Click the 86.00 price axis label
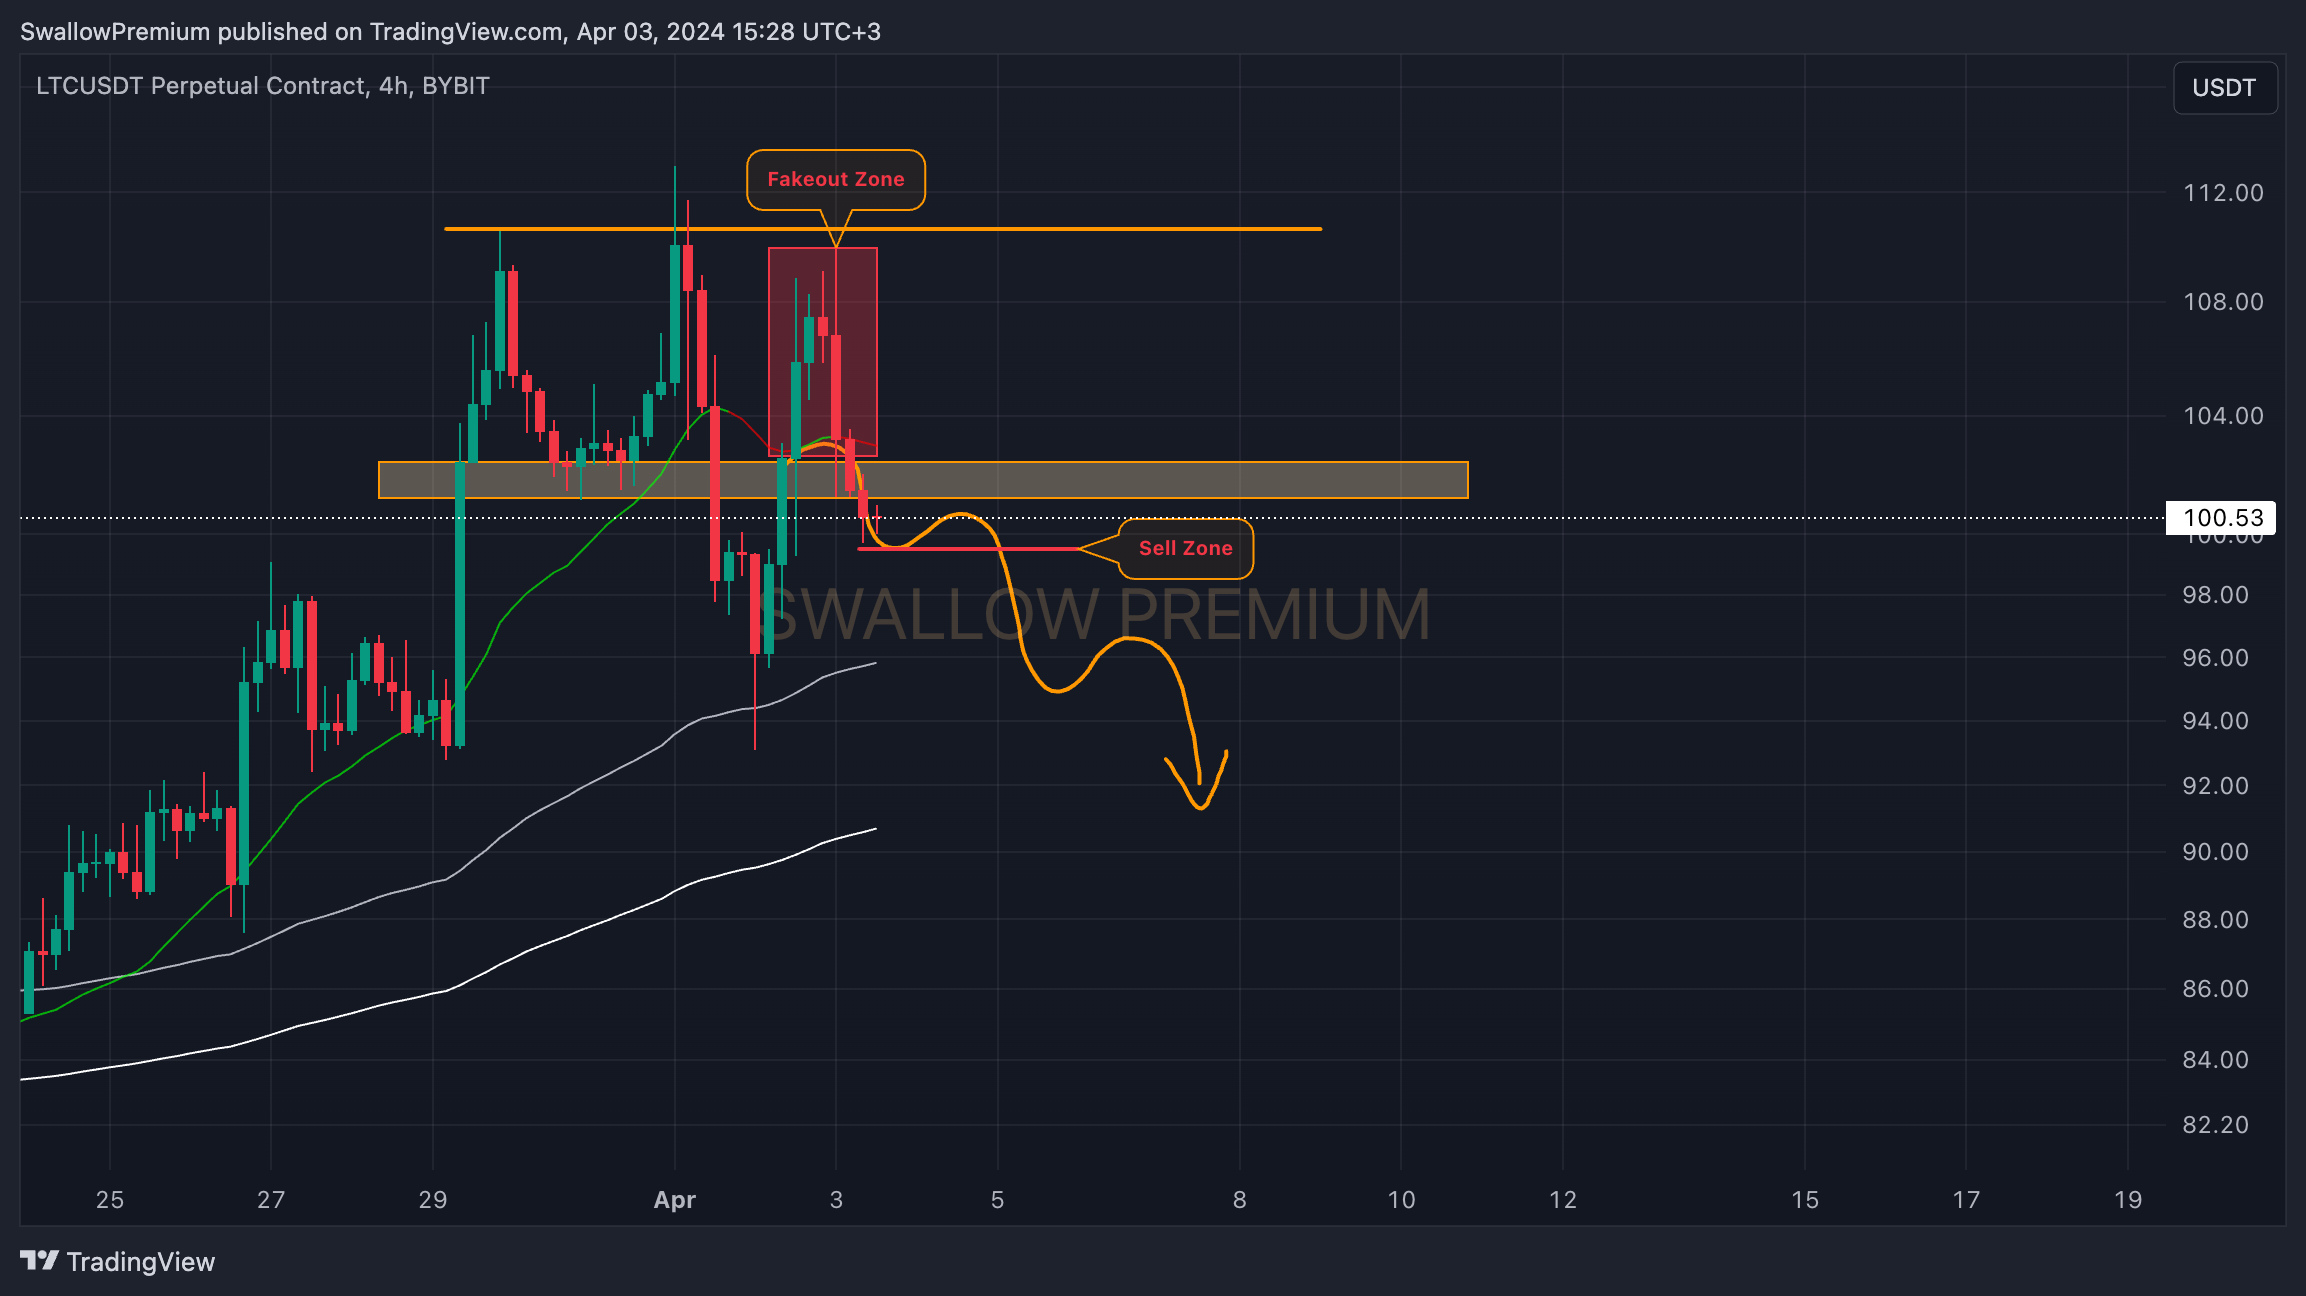 [2215, 989]
